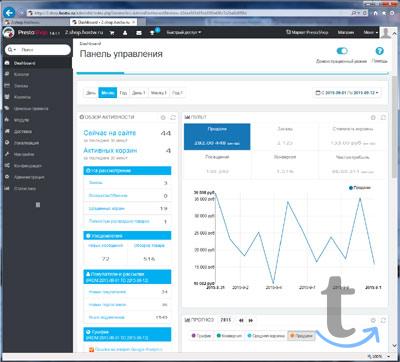Click the statistics bar-chart icon in the sidebar
This screenshot has height=362, width=400.
[7, 188]
